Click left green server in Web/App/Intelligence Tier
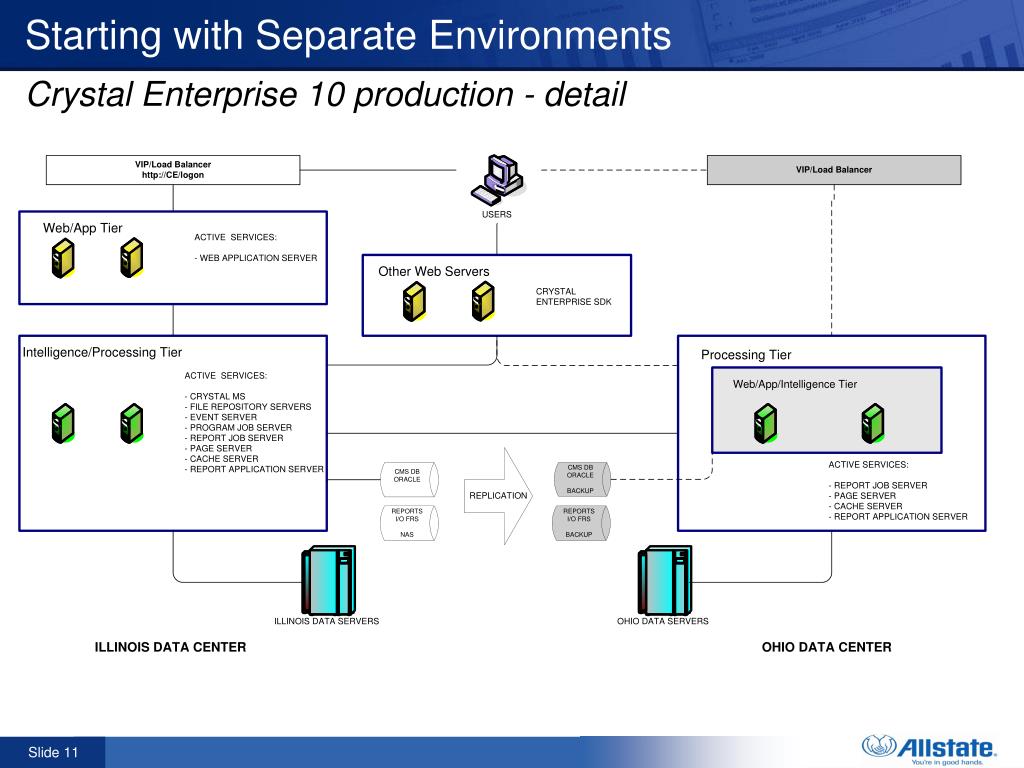 (x=765, y=423)
